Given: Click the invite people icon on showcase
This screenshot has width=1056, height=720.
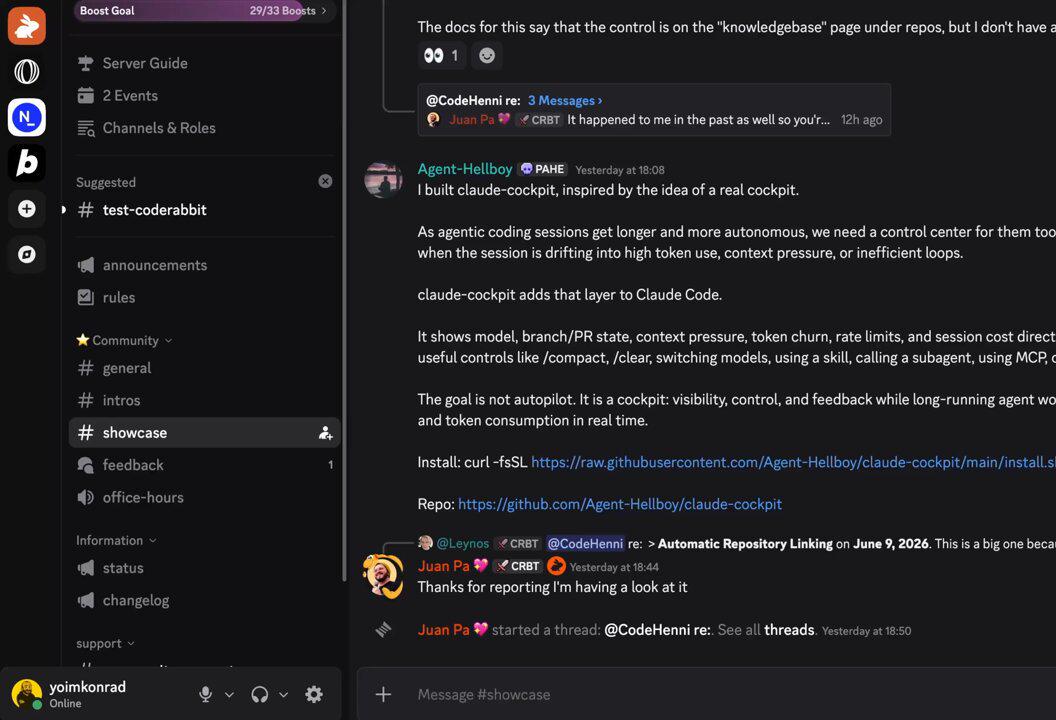Looking at the screenshot, I should pos(325,433).
